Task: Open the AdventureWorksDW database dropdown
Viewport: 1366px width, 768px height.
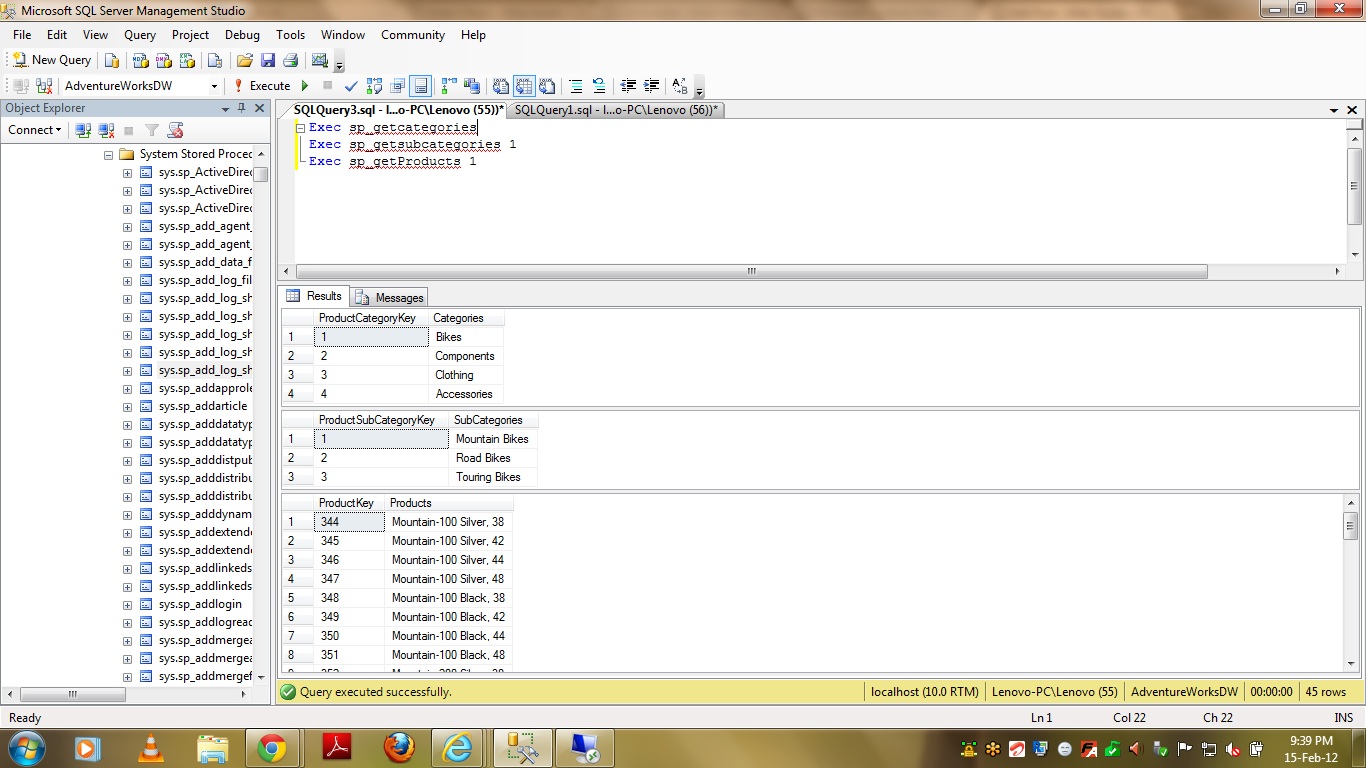Action: click(x=214, y=86)
